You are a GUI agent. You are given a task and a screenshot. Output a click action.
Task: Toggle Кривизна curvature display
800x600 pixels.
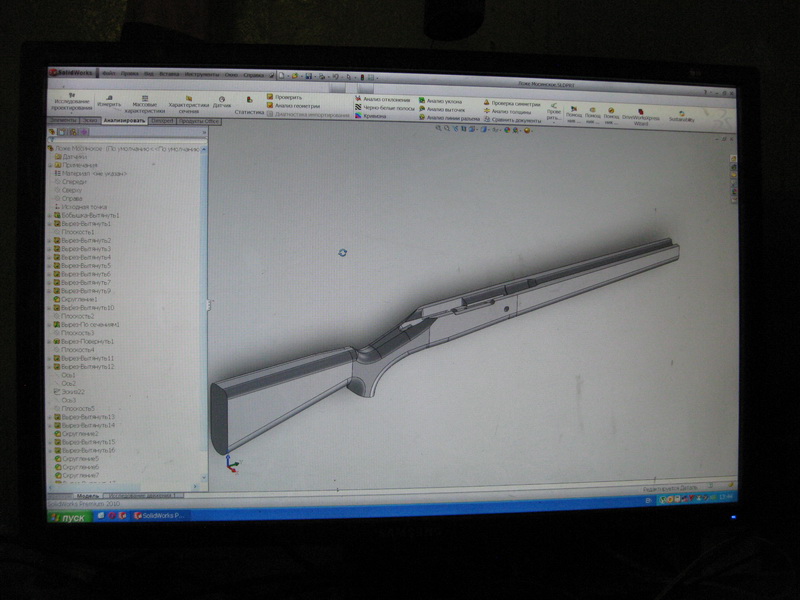375,116
